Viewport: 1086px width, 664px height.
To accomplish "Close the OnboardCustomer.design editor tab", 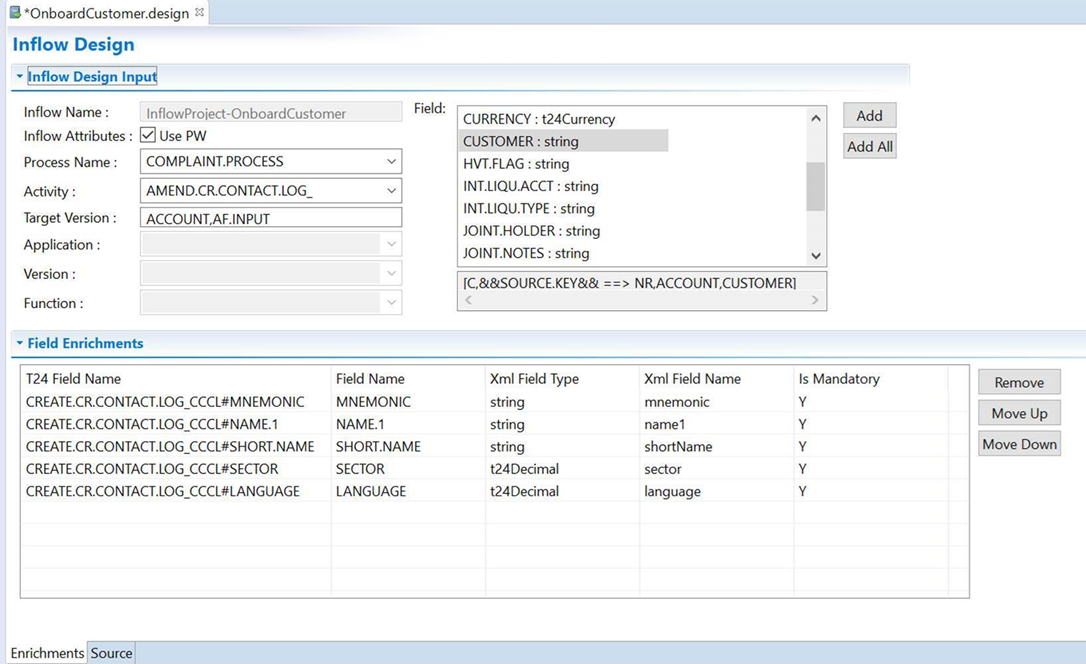I will click(x=200, y=13).
